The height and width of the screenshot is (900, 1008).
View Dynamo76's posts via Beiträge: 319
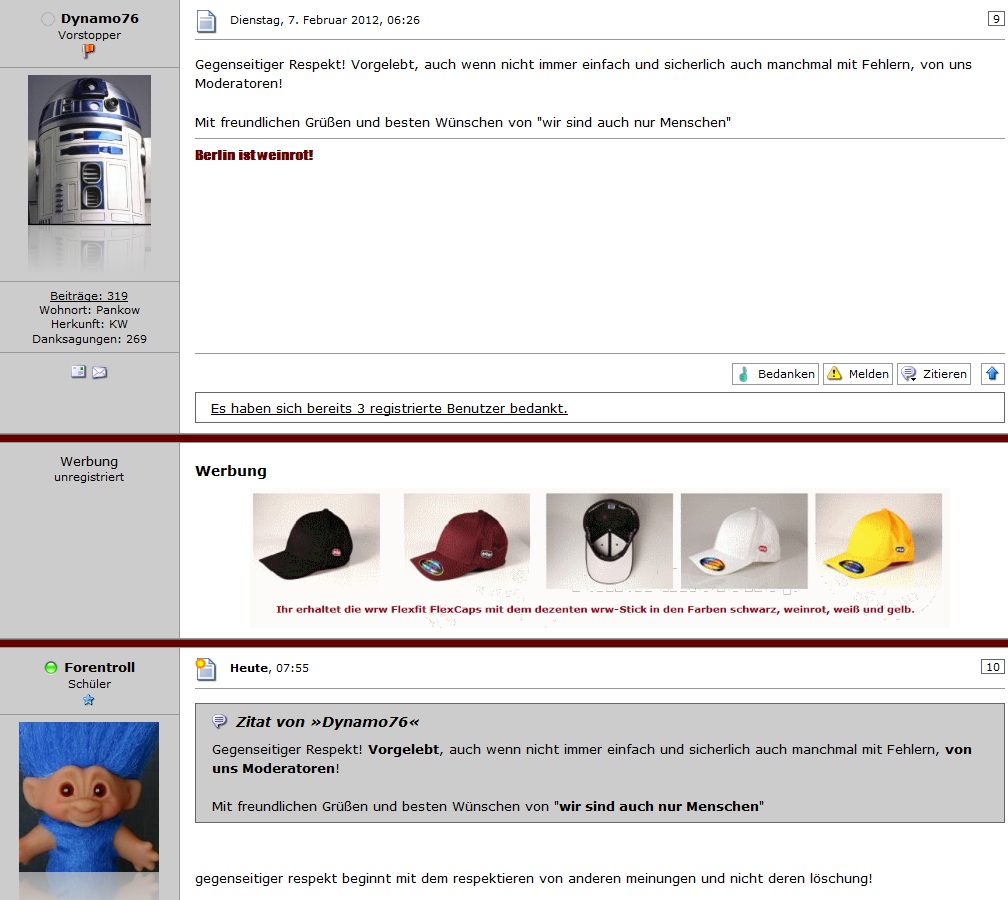click(89, 296)
